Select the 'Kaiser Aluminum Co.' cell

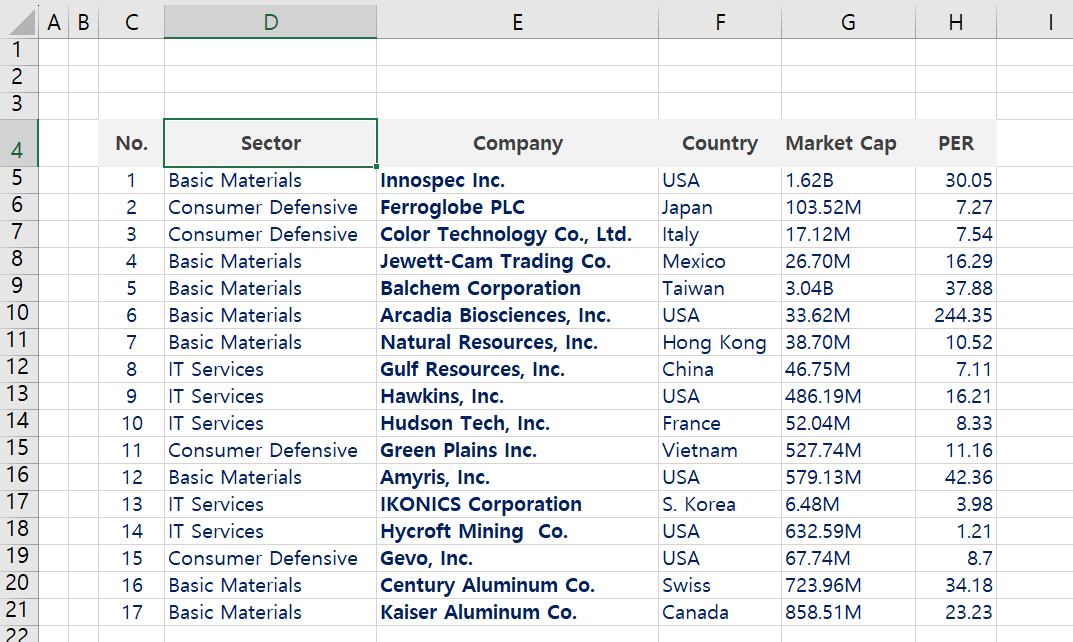[x=517, y=613]
